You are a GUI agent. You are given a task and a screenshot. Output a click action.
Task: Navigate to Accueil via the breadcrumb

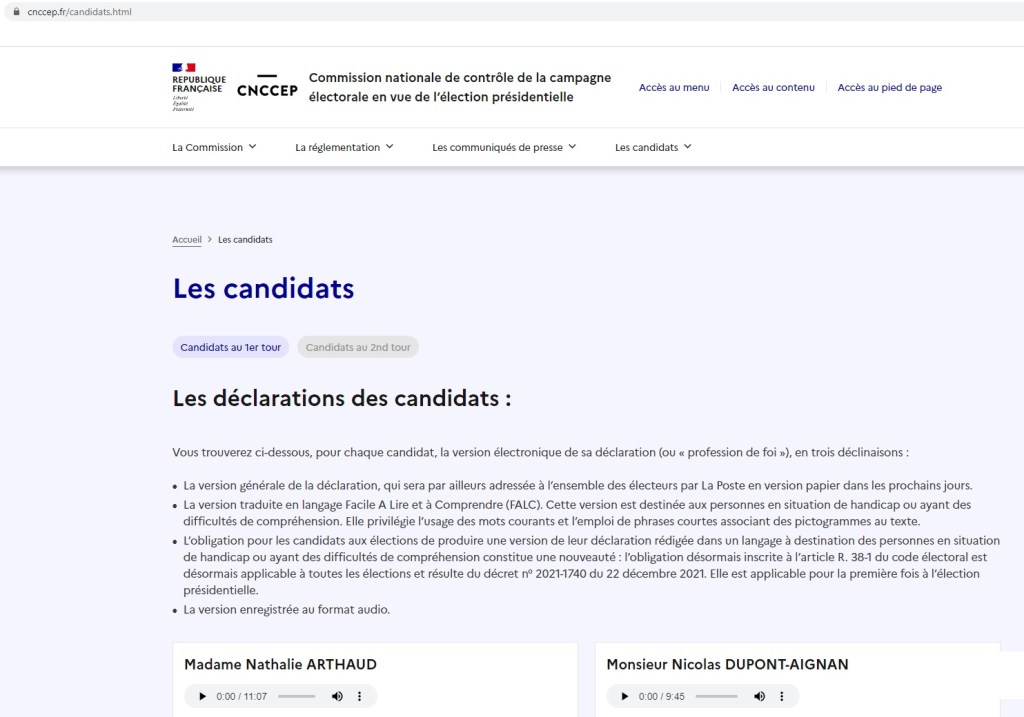(186, 239)
